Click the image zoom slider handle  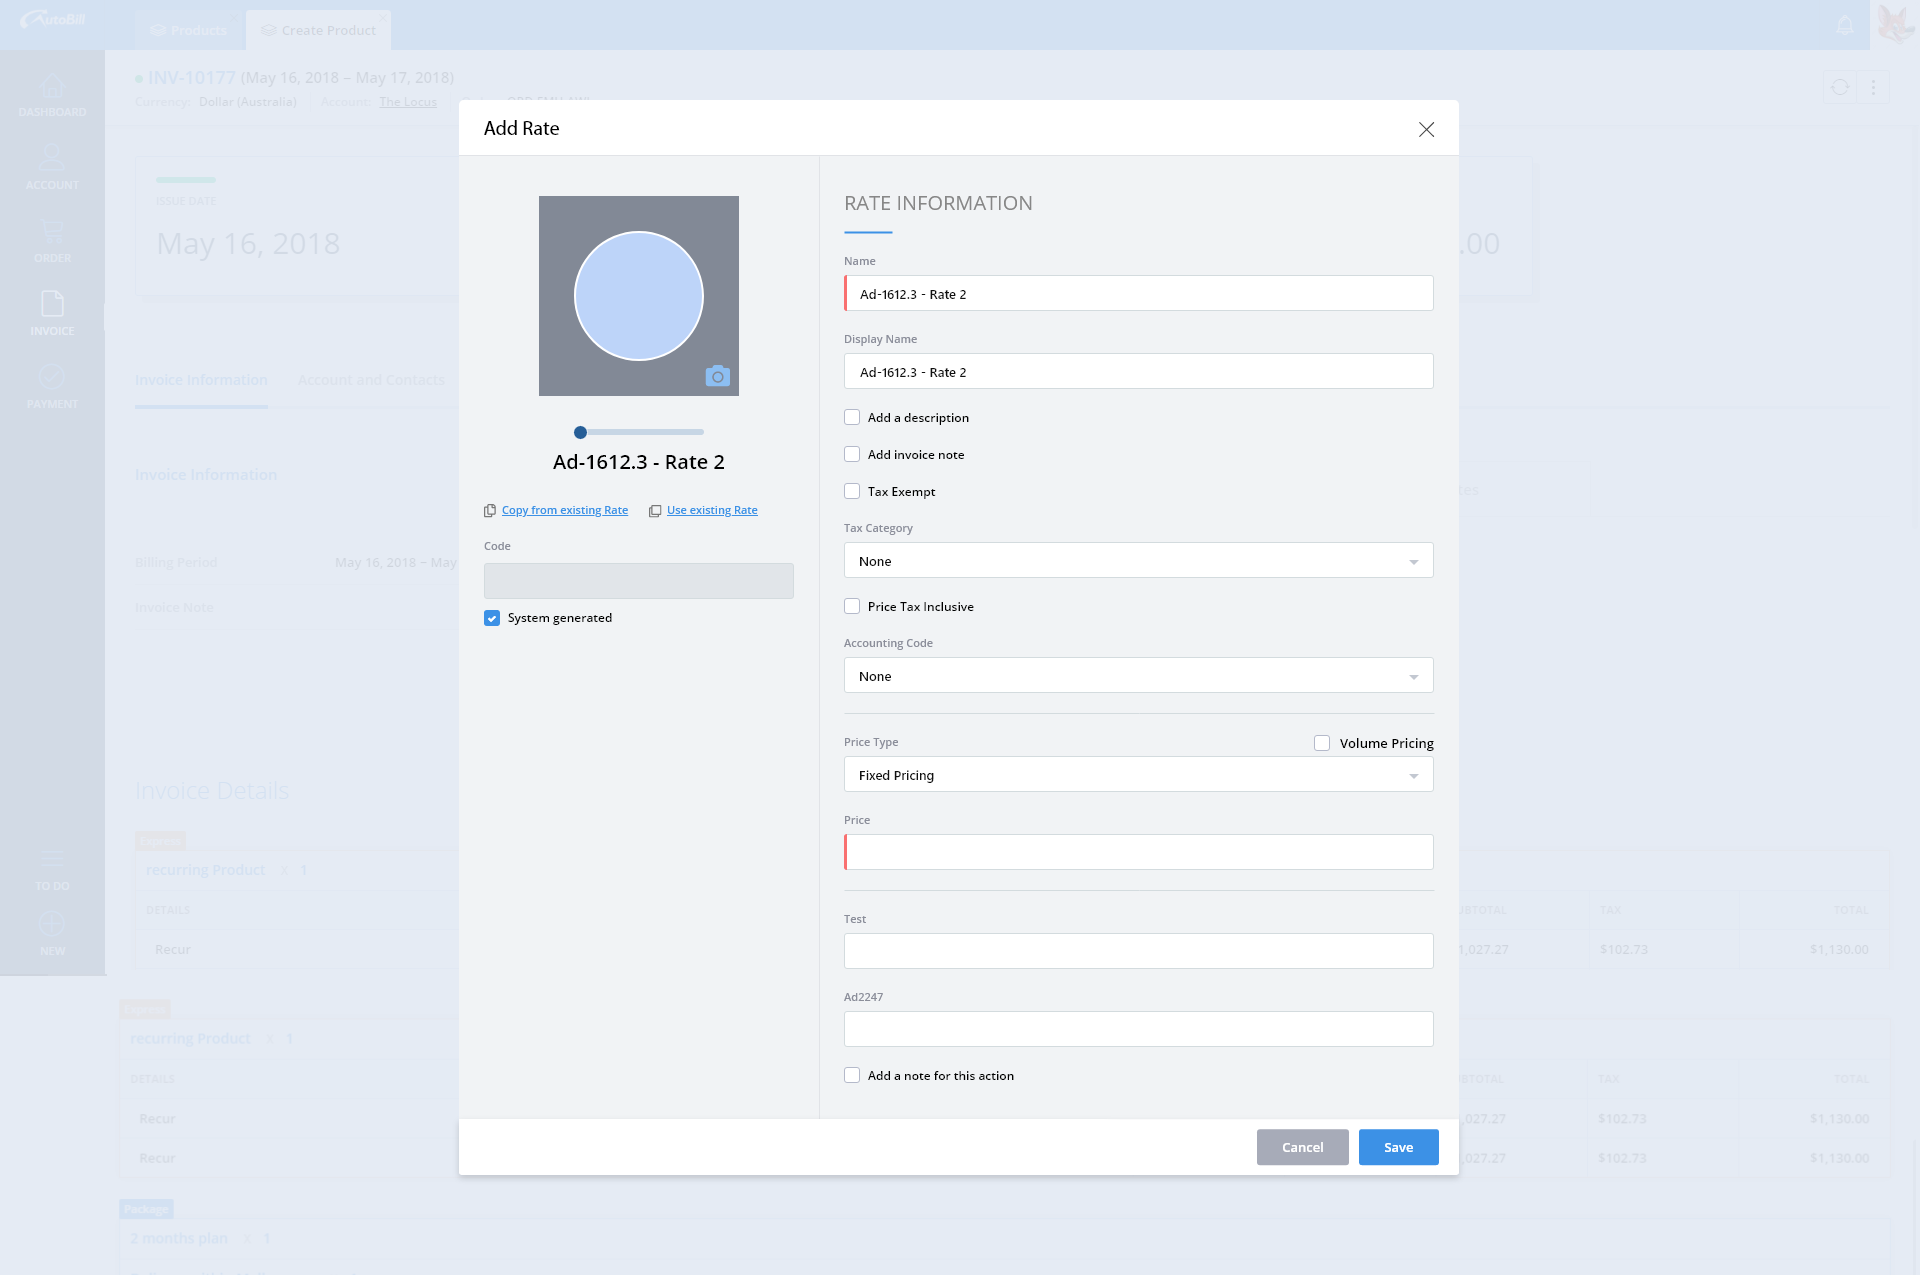click(x=580, y=432)
